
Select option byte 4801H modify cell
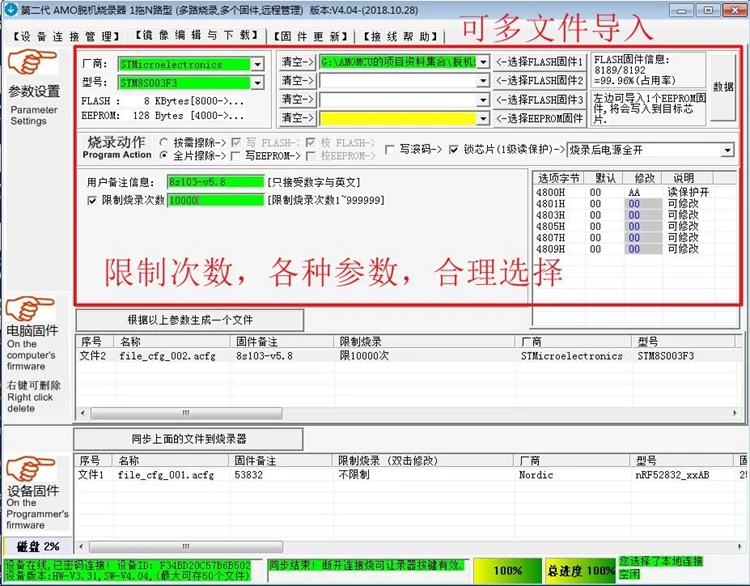(643, 204)
